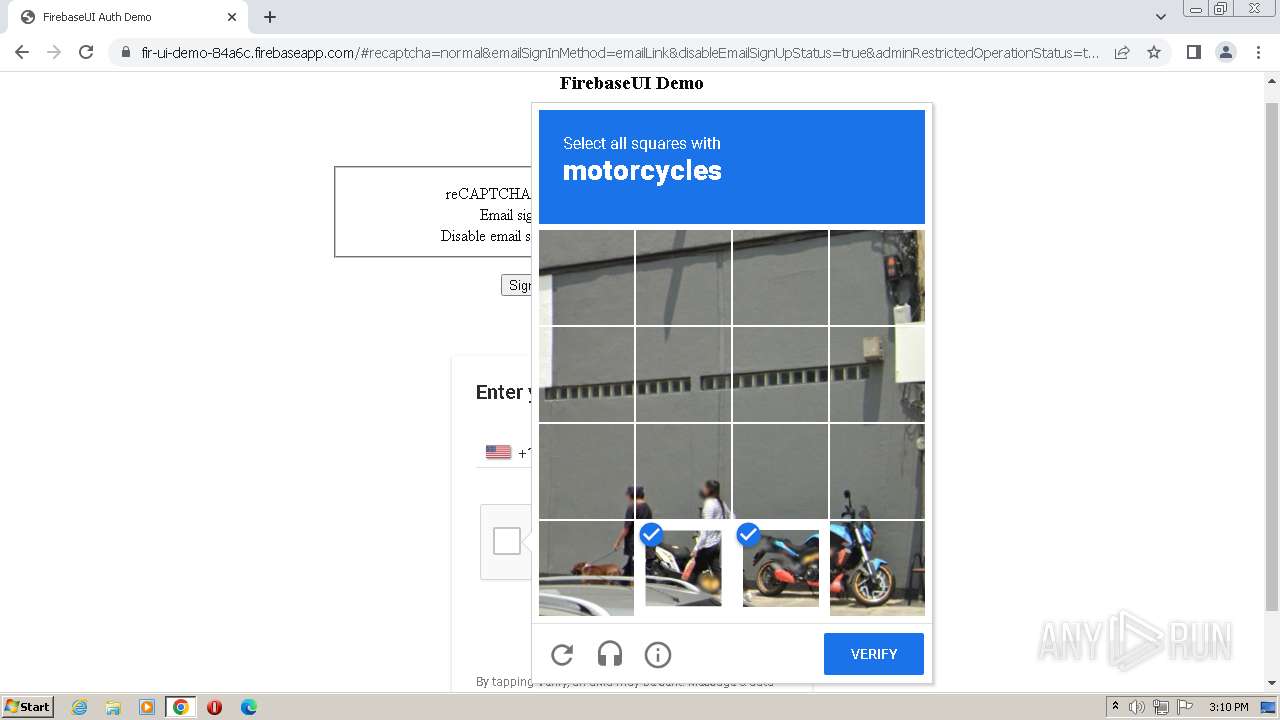
Task: Open the network tray icon
Action: (1161, 707)
